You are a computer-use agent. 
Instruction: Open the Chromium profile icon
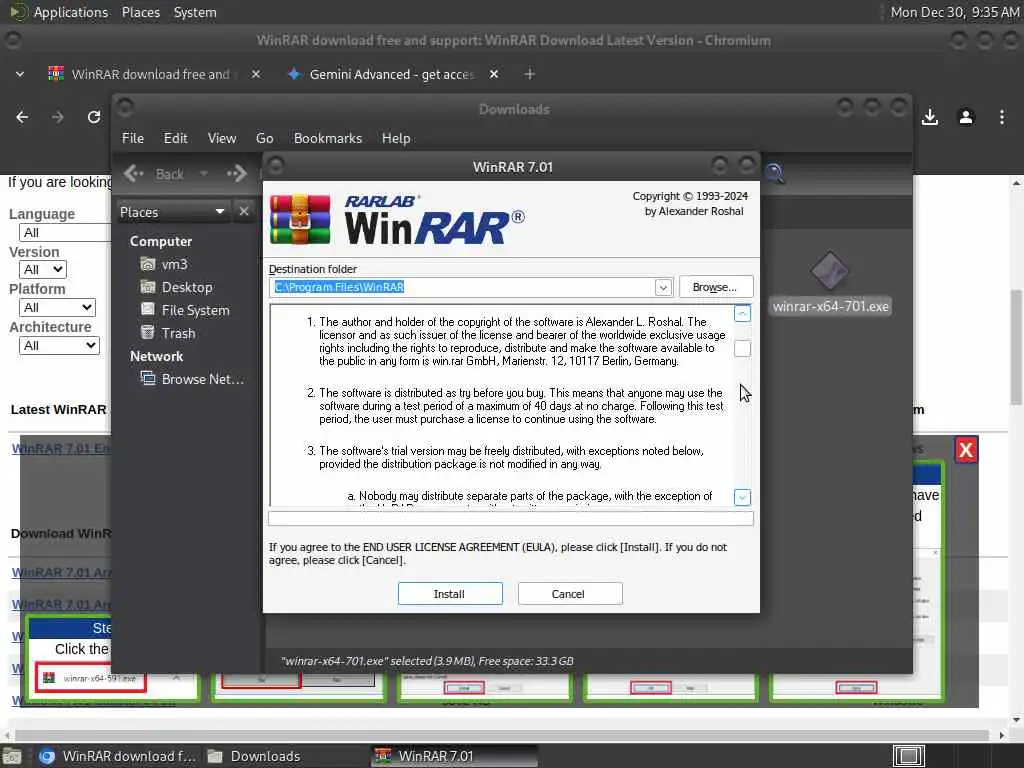pos(966,117)
